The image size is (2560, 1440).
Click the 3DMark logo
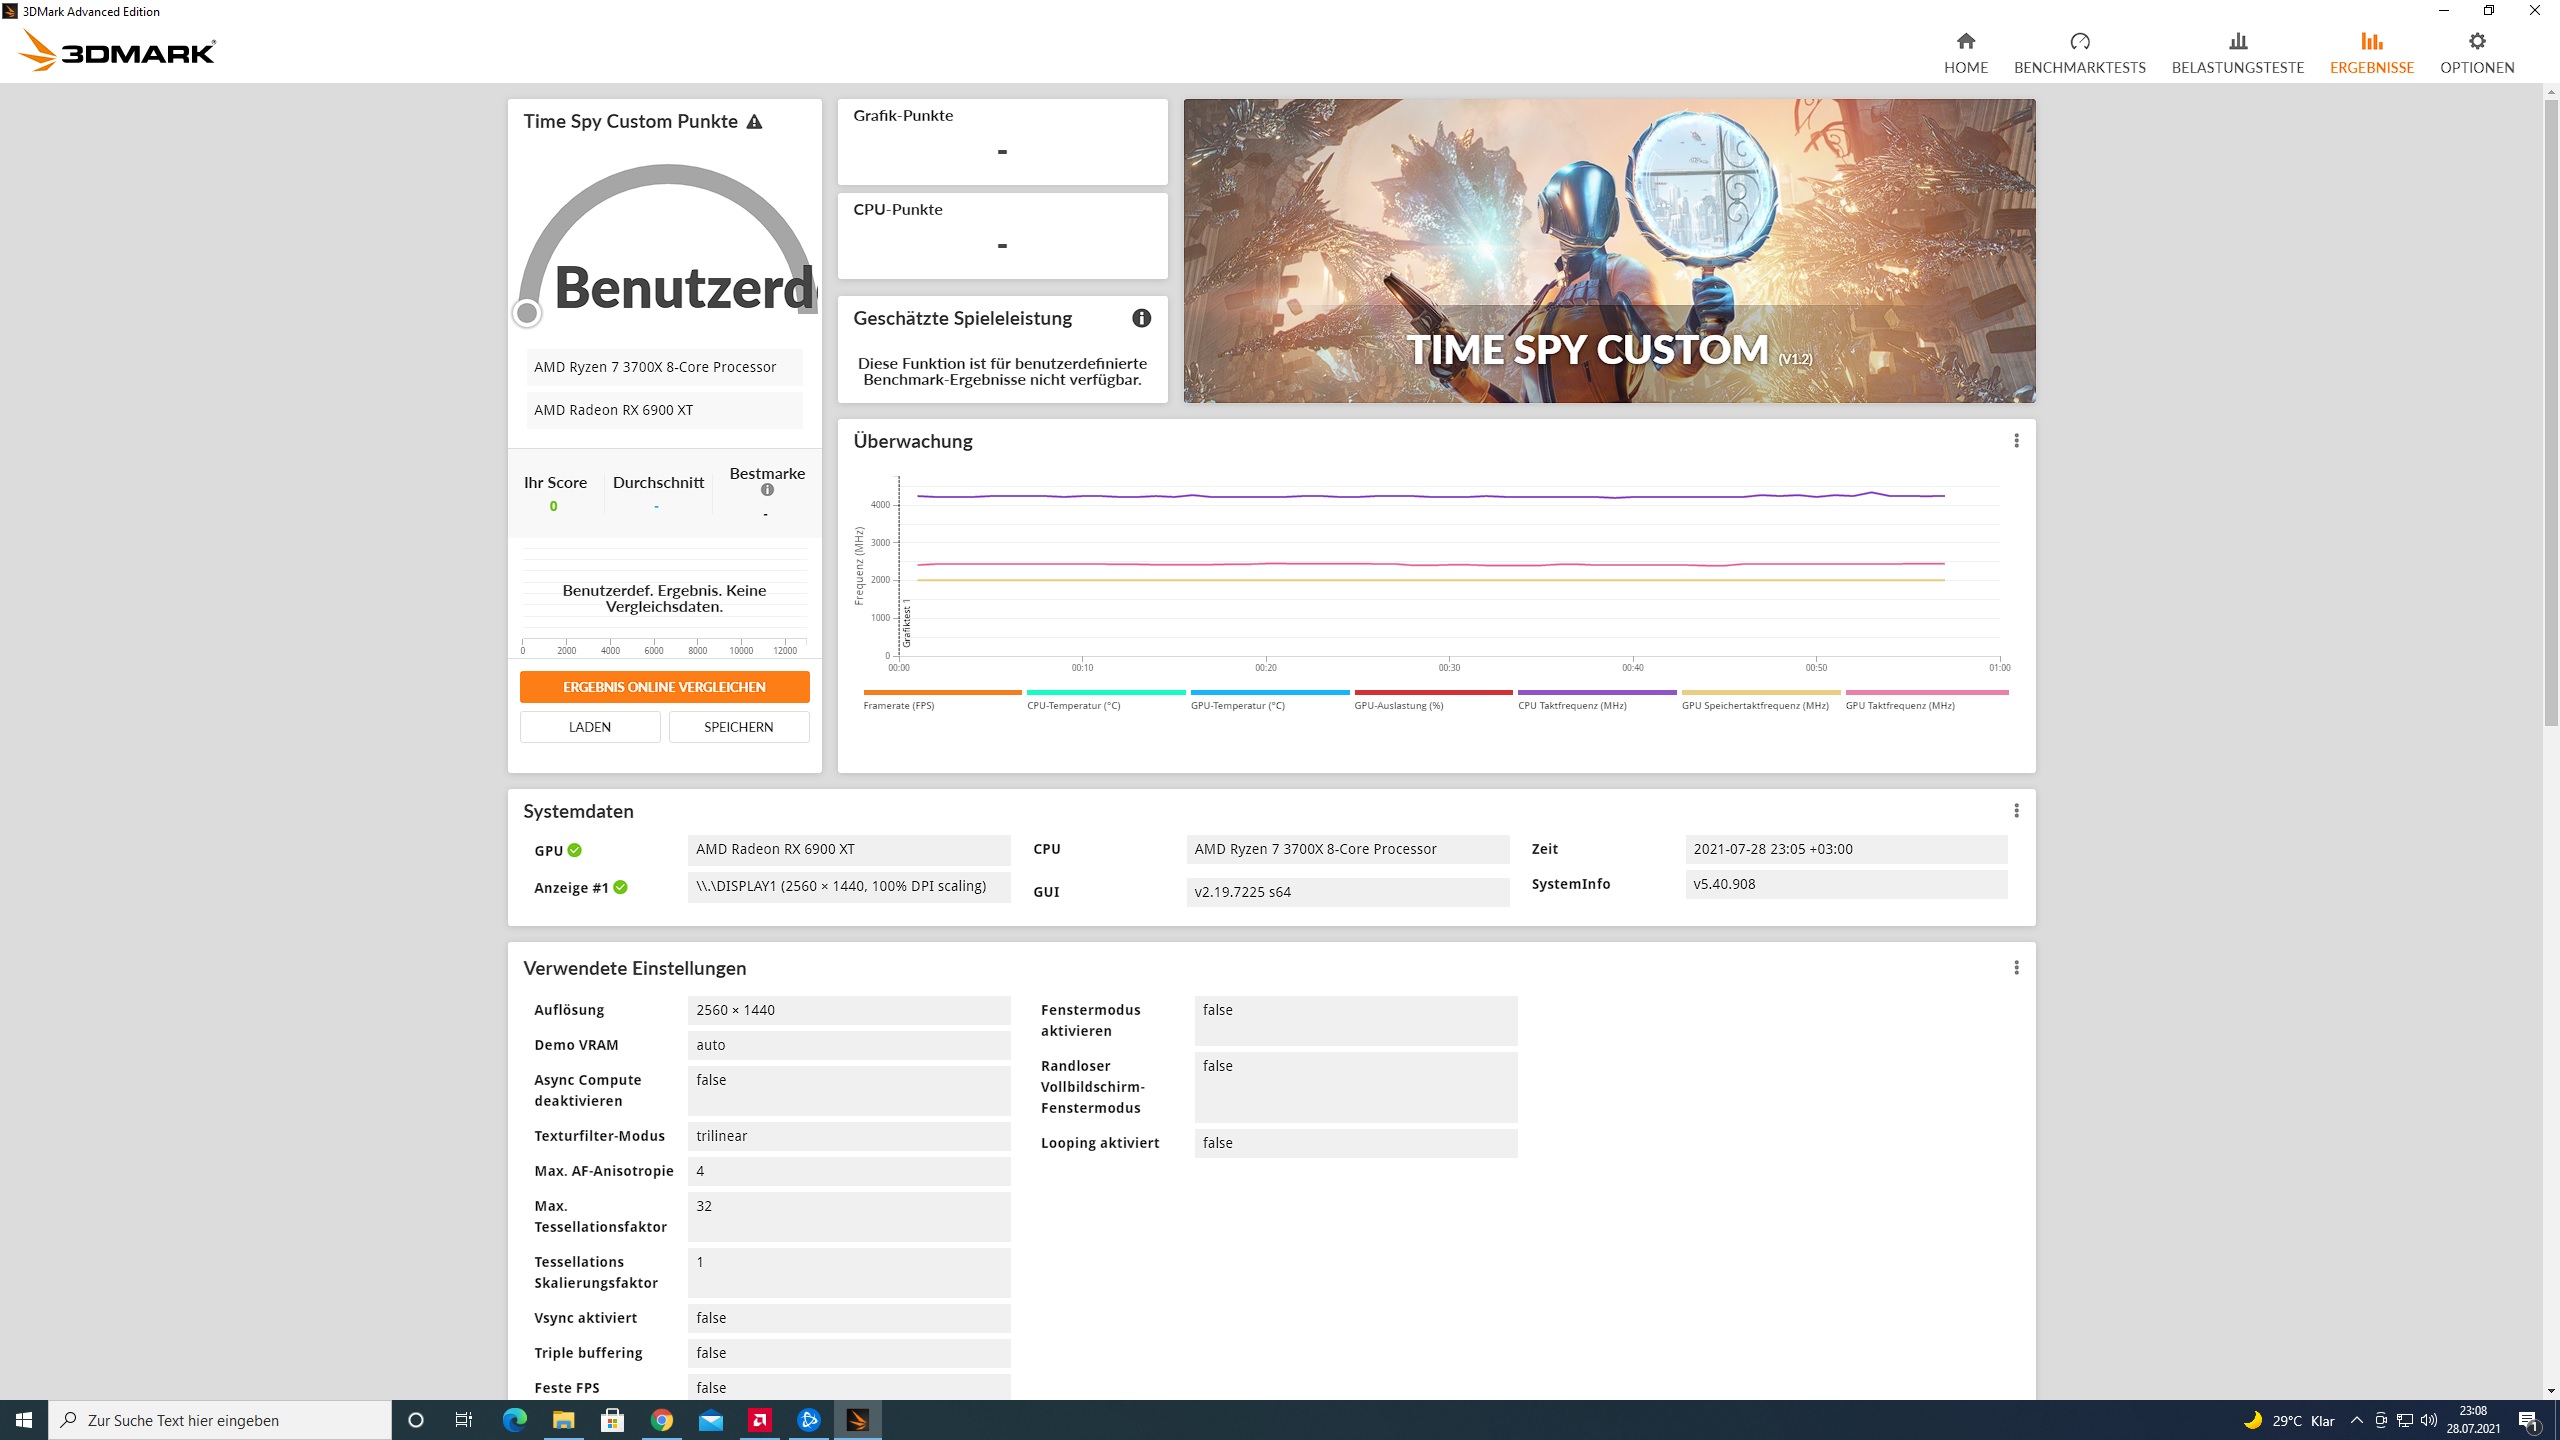click(117, 50)
